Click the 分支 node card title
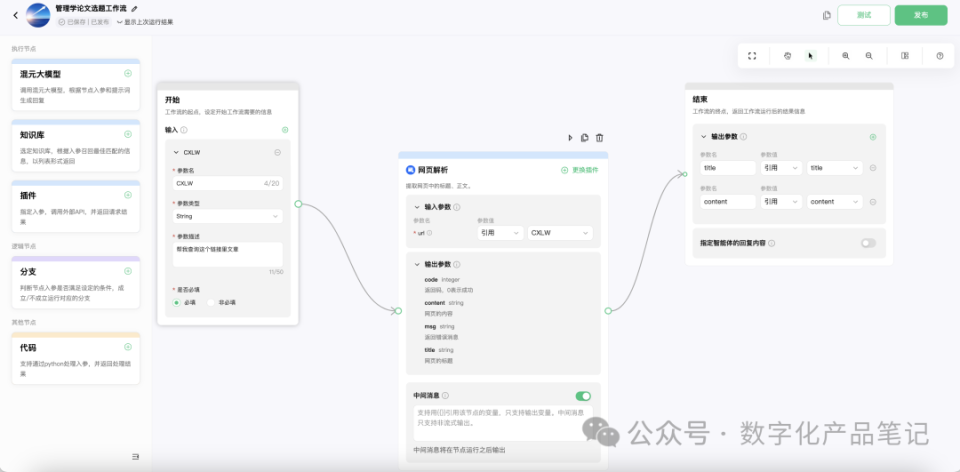This screenshot has height=472, width=960. (x=28, y=272)
